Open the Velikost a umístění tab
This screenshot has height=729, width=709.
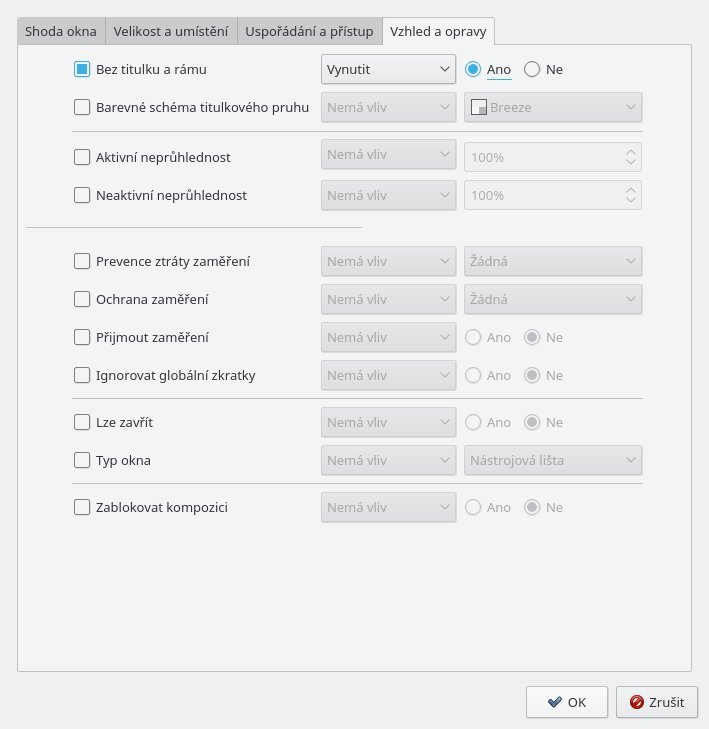(x=171, y=31)
